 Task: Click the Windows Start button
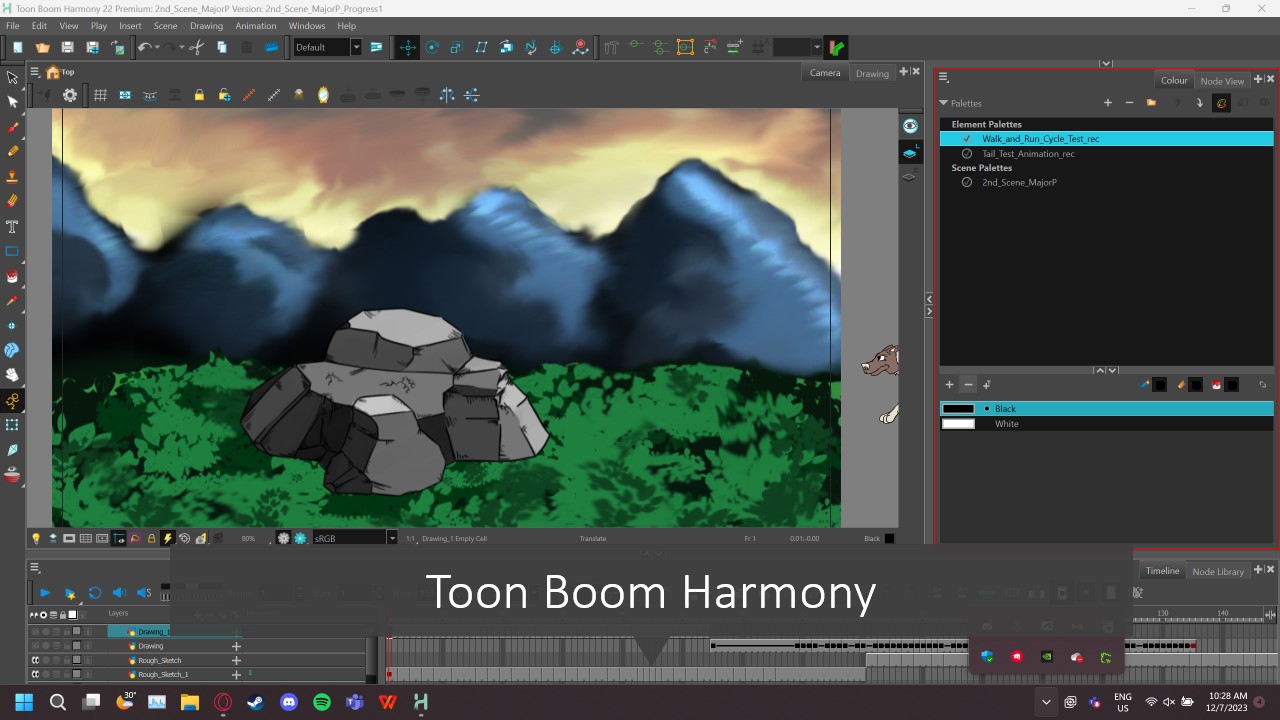tap(24, 702)
